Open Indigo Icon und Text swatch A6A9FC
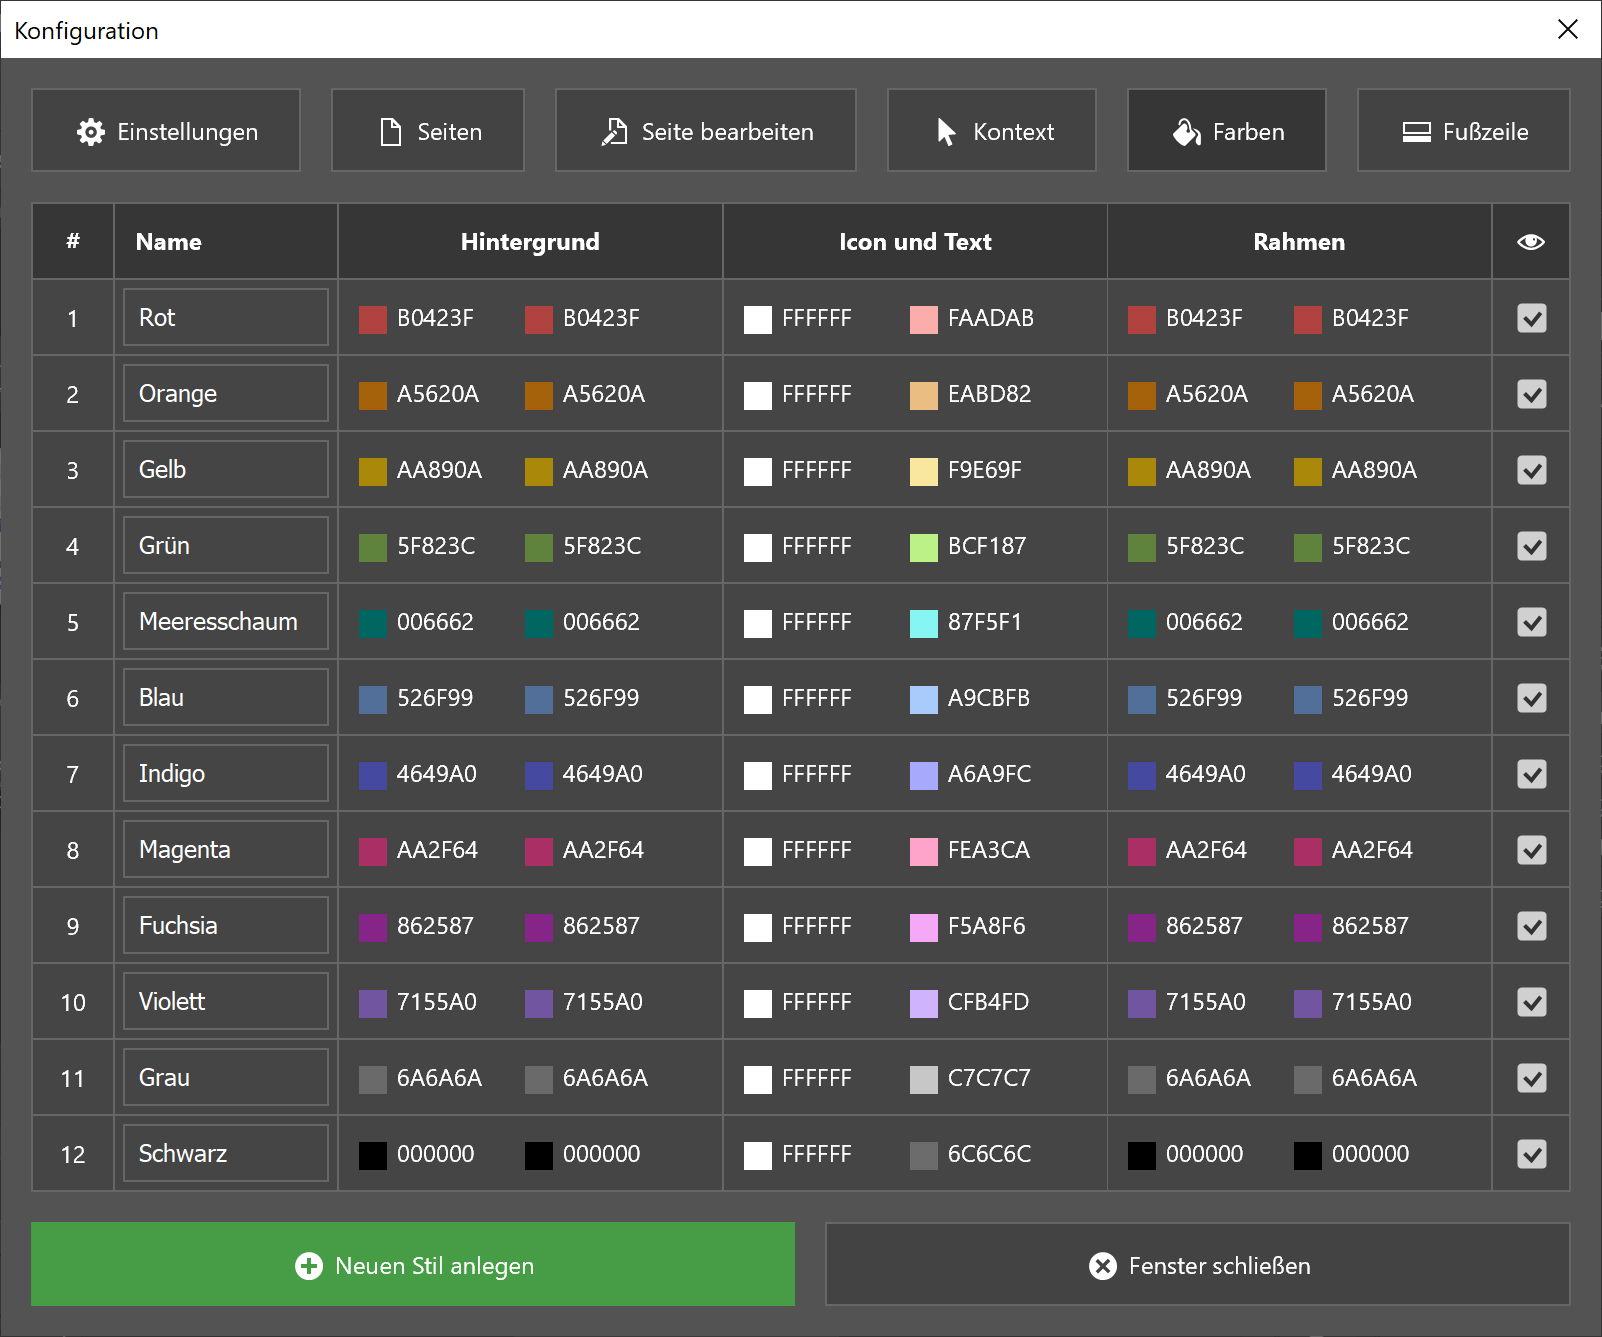This screenshot has width=1602, height=1337. [924, 776]
